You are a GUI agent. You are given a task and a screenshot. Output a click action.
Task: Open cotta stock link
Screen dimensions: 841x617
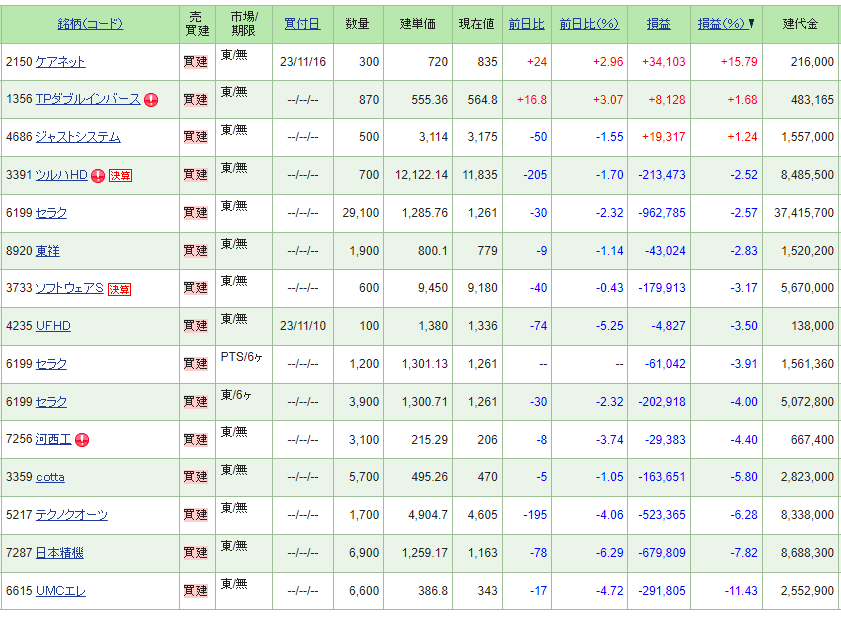(50, 477)
